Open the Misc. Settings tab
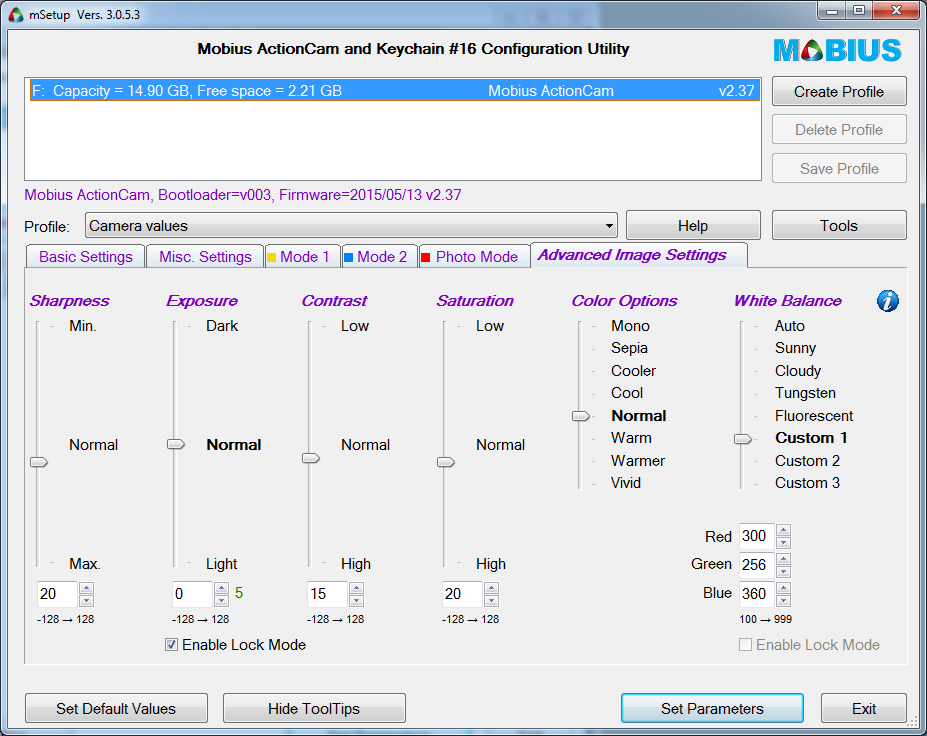The image size is (927, 736). point(205,257)
